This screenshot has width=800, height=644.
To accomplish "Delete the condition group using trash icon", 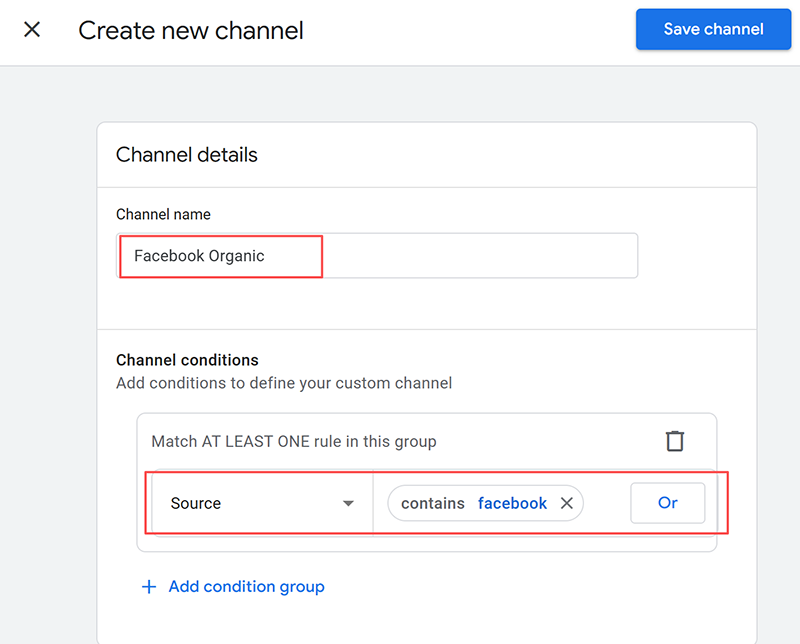I will tap(675, 441).
